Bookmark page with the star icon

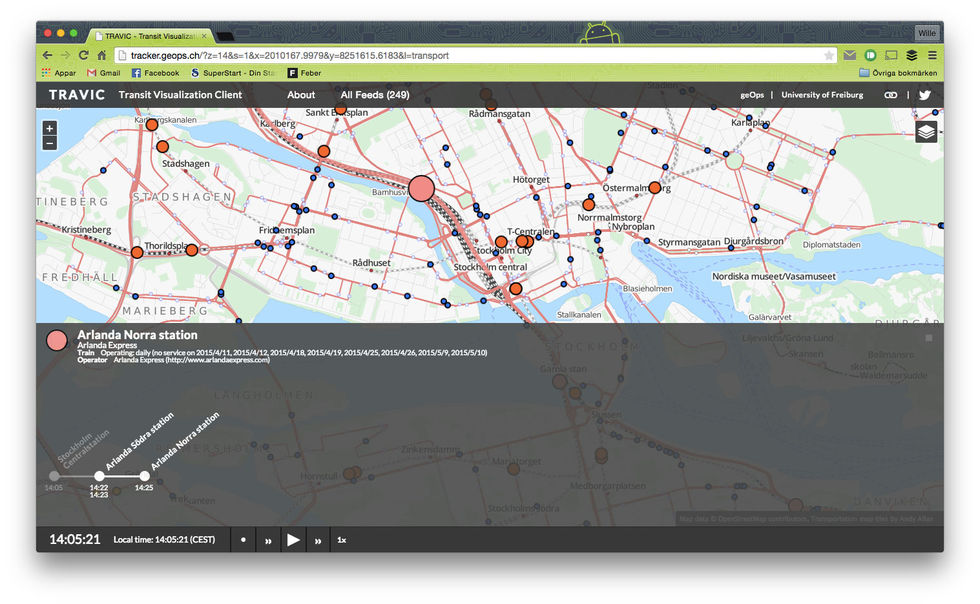pyautogui.click(x=829, y=55)
